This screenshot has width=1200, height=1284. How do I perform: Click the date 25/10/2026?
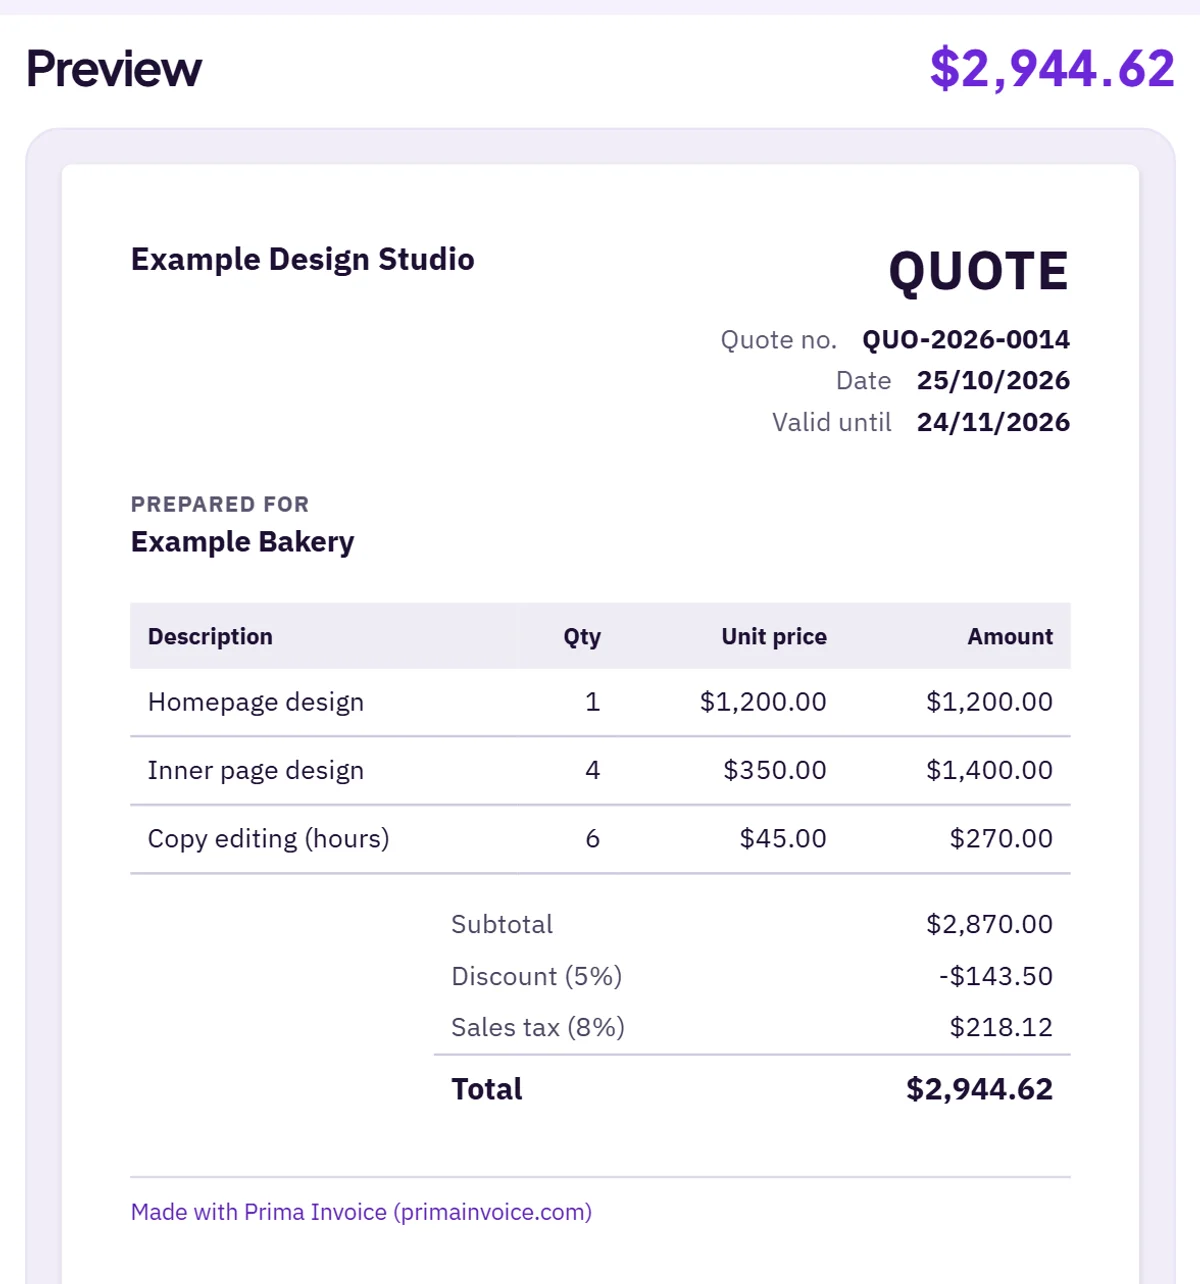[x=993, y=381]
